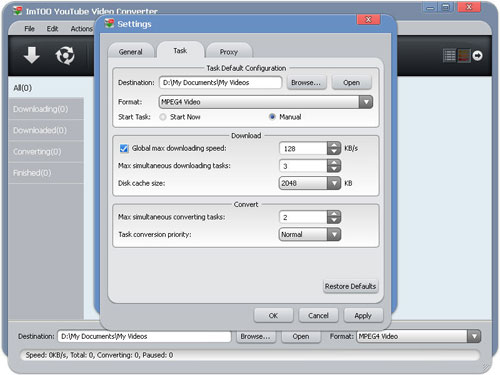Screen dimensions: 500x375
Task: Click Open in Settings destination row
Action: (x=352, y=83)
